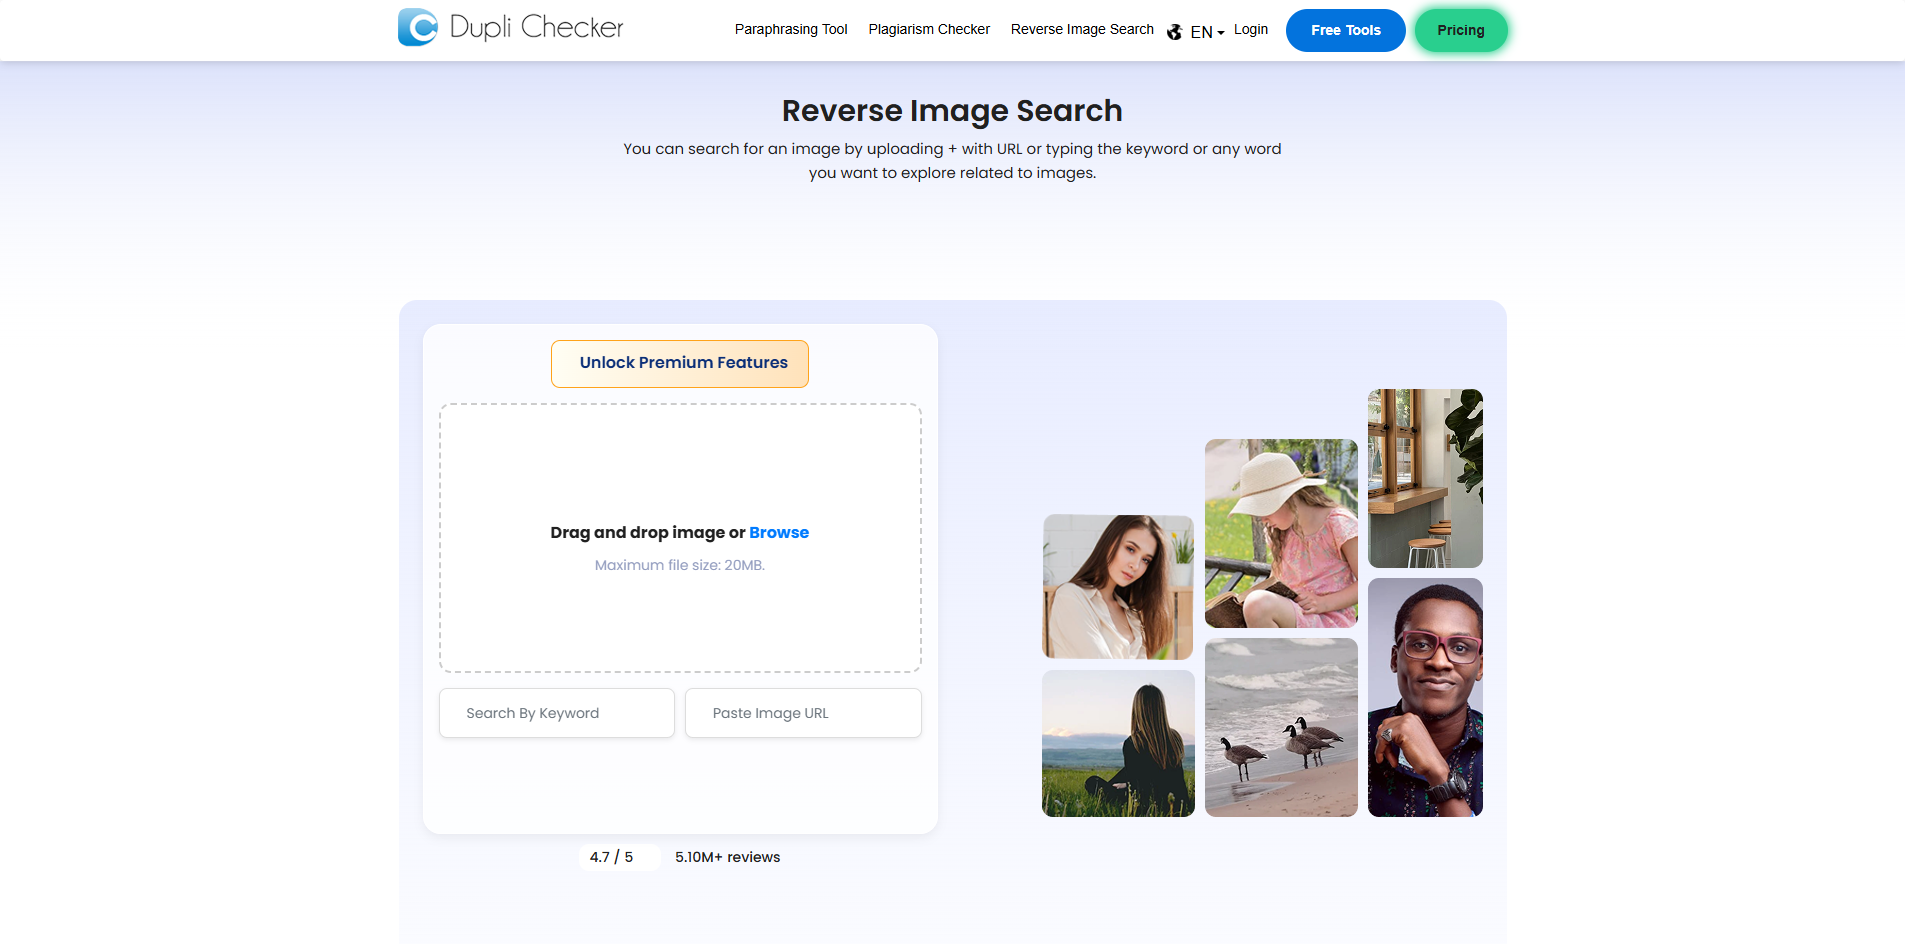Click the woman in white shirt photo
1905x944 pixels.
click(1117, 587)
